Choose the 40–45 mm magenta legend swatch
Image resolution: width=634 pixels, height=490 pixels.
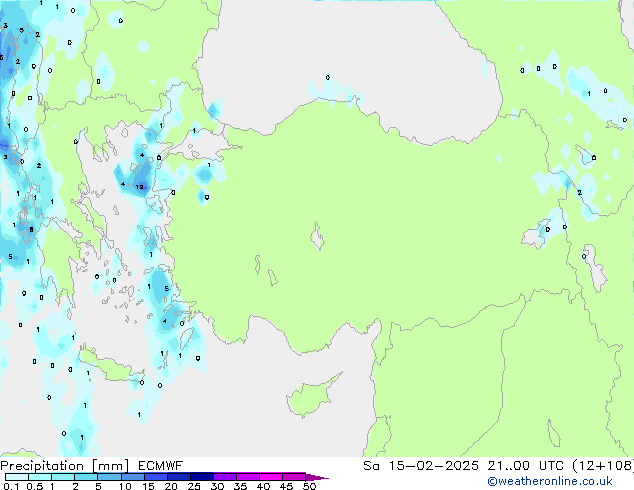pyautogui.click(x=271, y=477)
